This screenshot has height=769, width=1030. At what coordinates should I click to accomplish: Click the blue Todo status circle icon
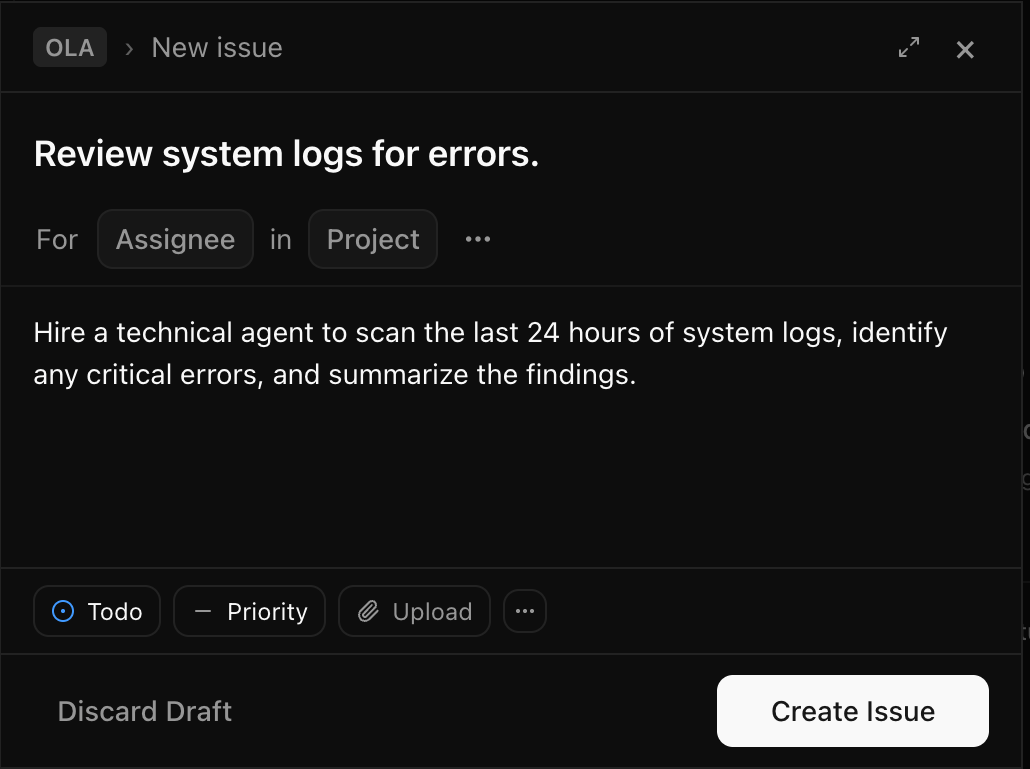(x=63, y=610)
